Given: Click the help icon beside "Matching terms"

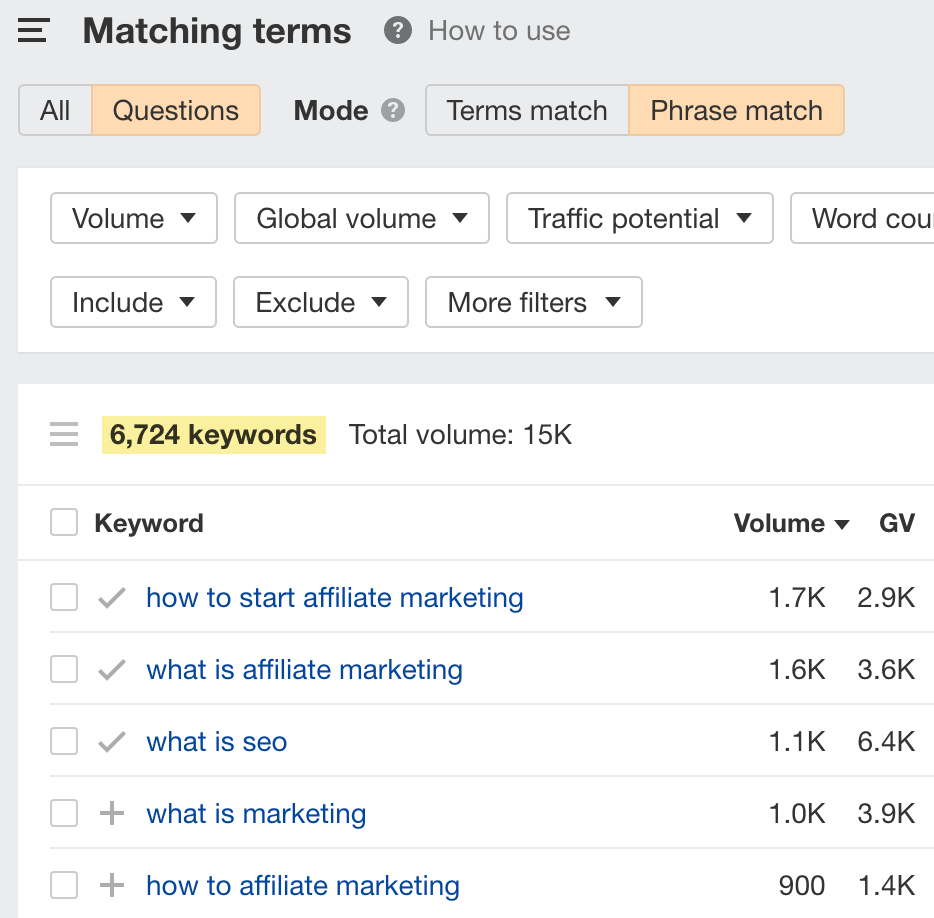Looking at the screenshot, I should pyautogui.click(x=396, y=31).
